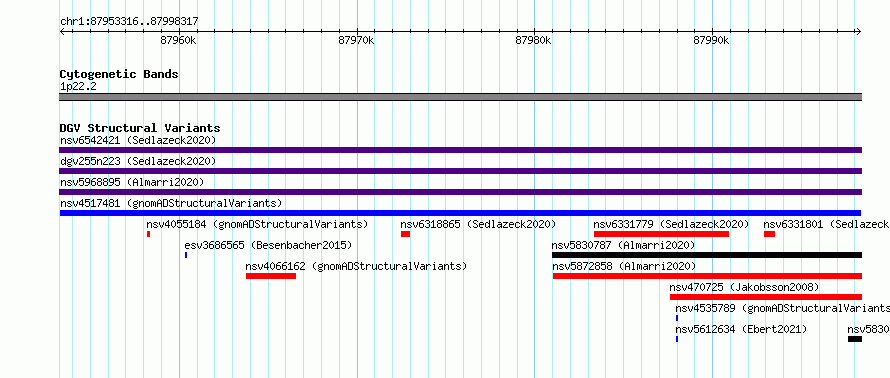Click the DGV Structural Variants track heading

point(140,128)
